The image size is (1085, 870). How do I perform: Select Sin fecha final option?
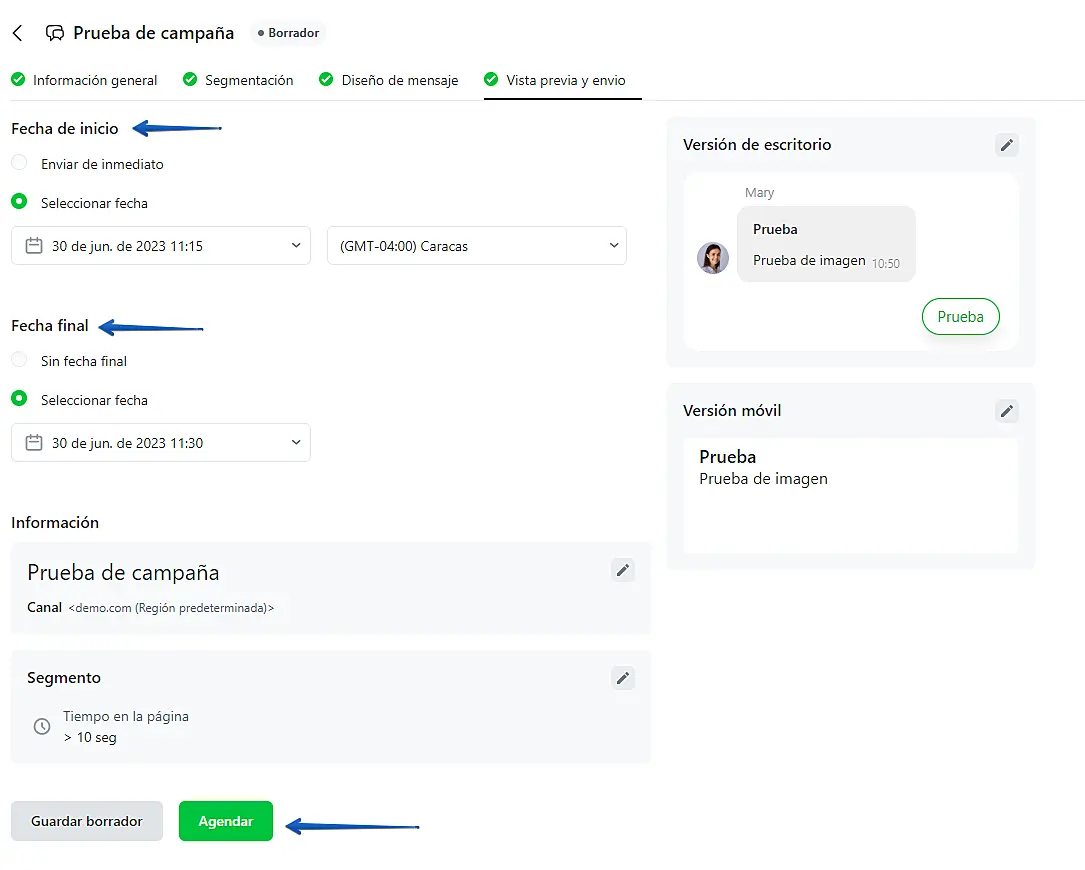pos(19,360)
